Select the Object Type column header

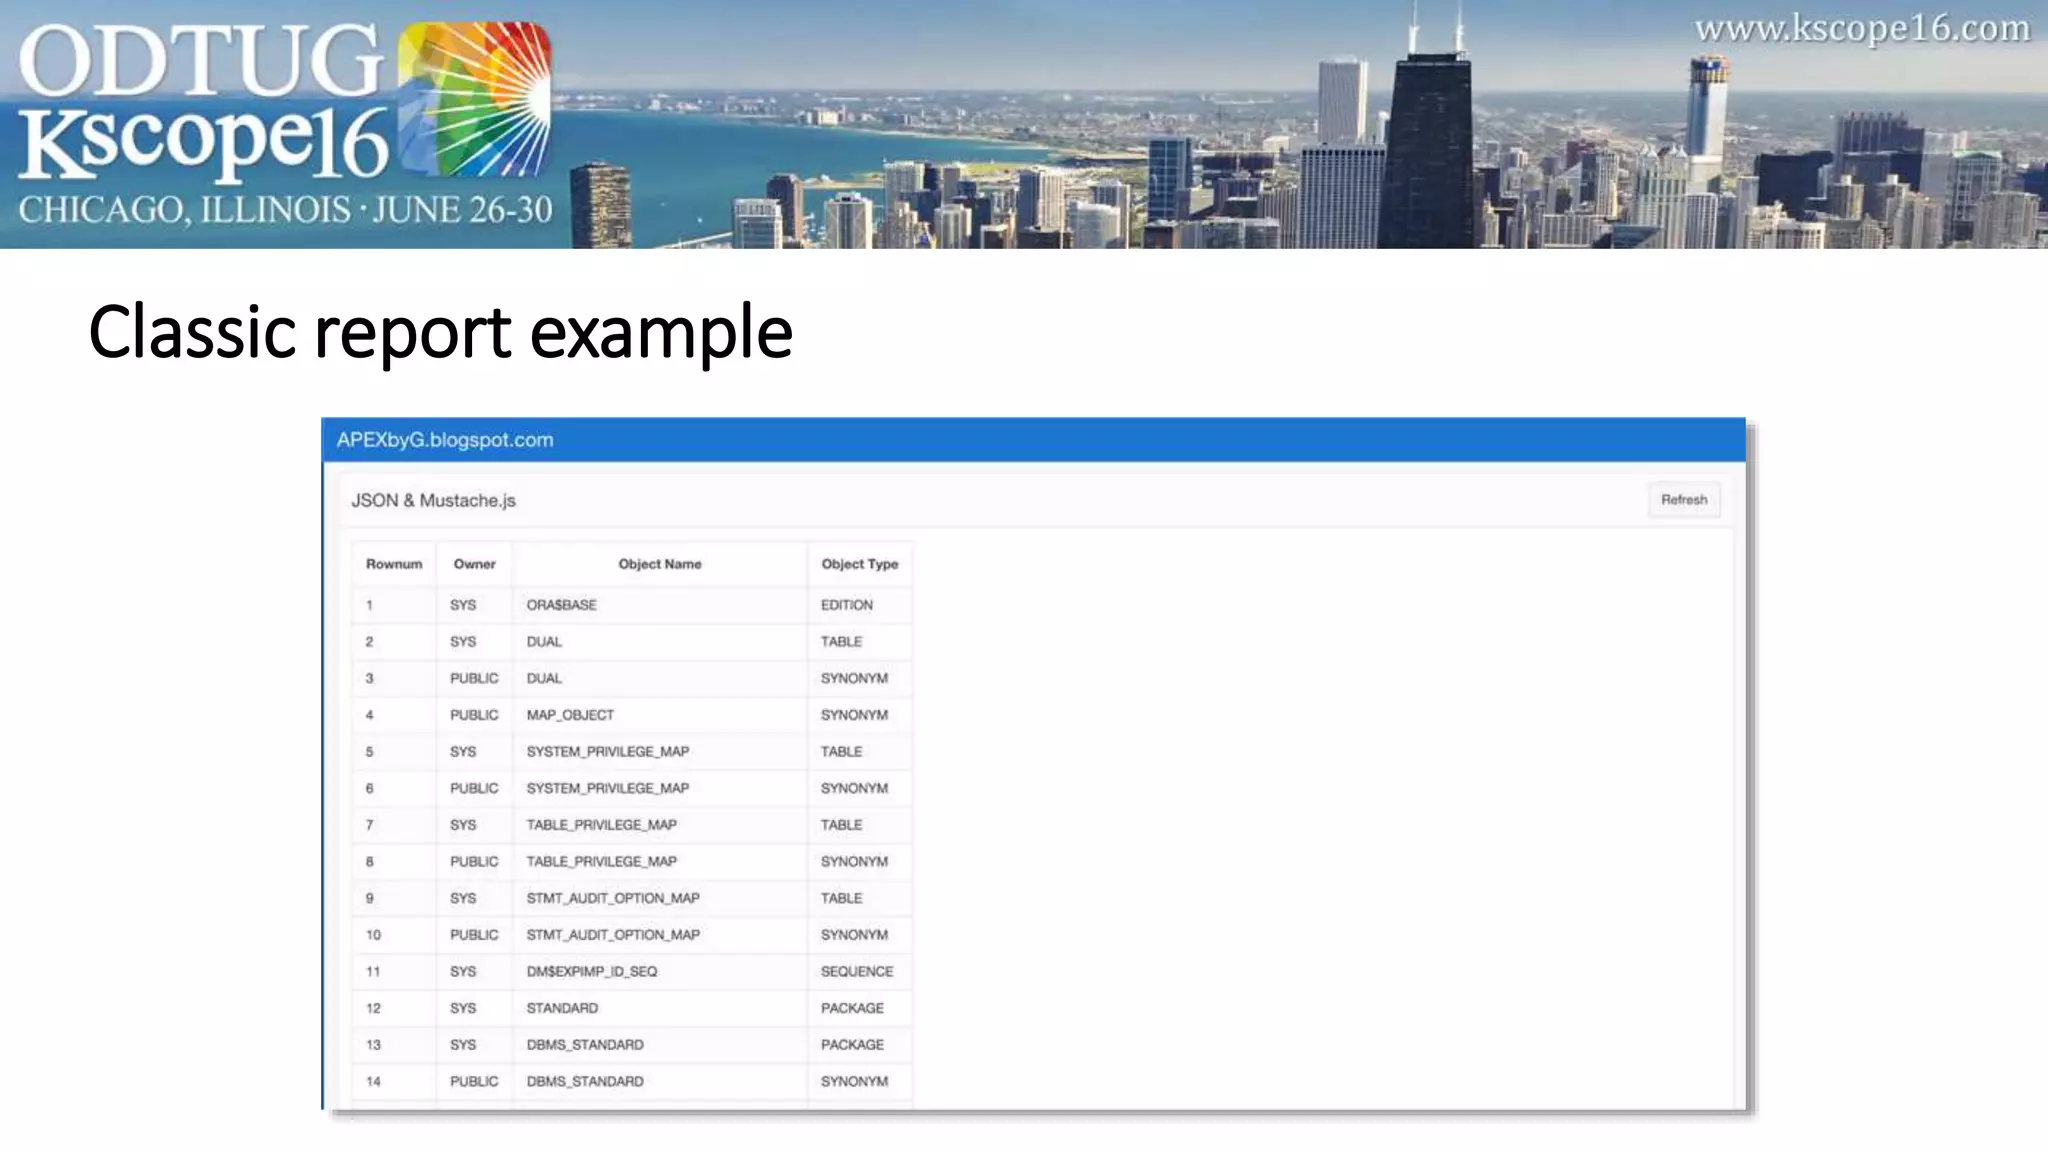click(x=860, y=564)
